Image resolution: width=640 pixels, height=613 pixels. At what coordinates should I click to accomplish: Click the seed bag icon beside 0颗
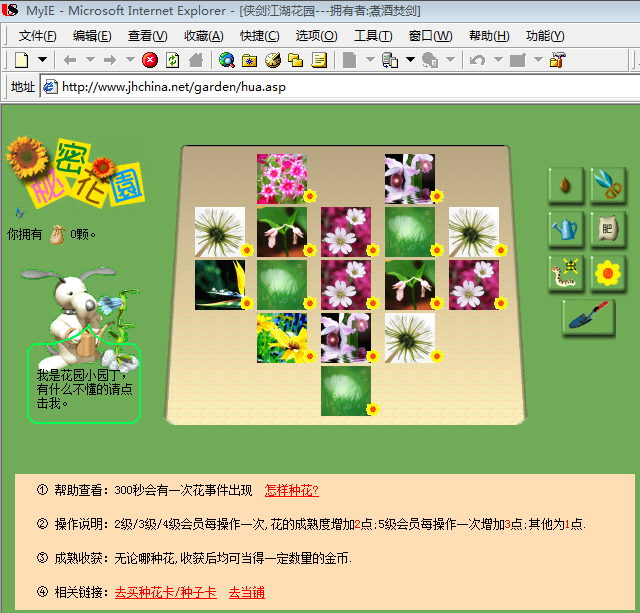point(58,234)
